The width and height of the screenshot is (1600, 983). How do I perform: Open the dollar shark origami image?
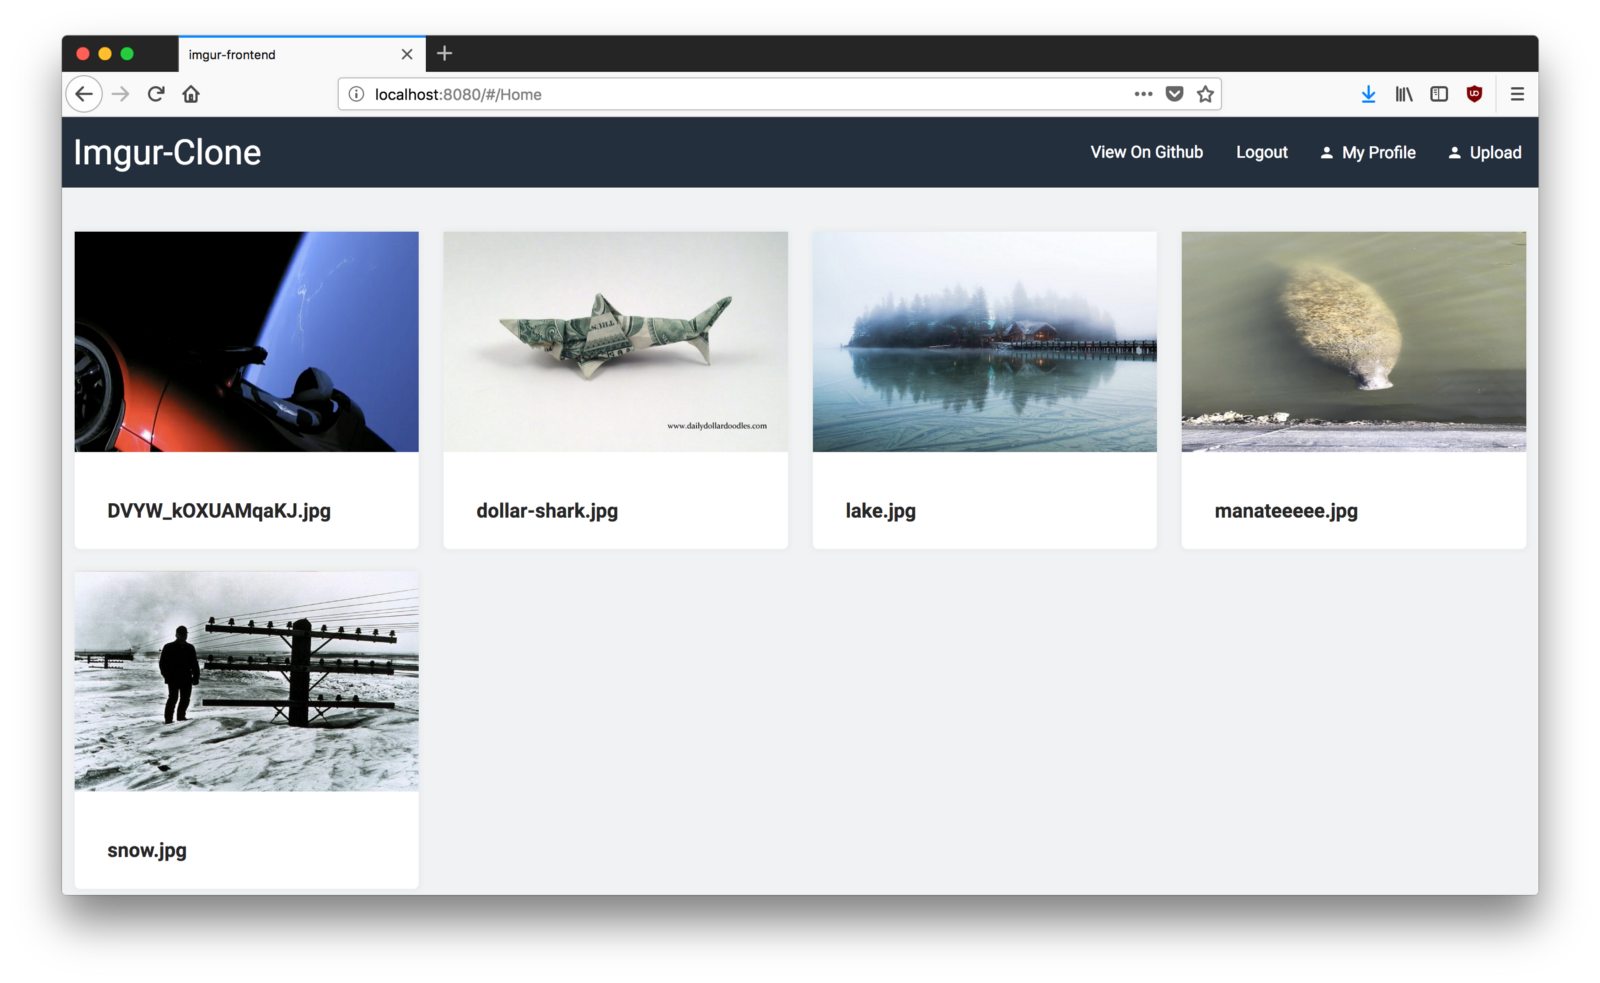(616, 342)
